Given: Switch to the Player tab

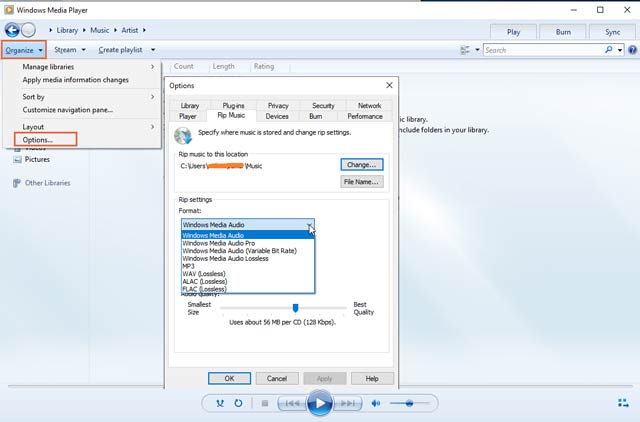Looking at the screenshot, I should [x=188, y=116].
